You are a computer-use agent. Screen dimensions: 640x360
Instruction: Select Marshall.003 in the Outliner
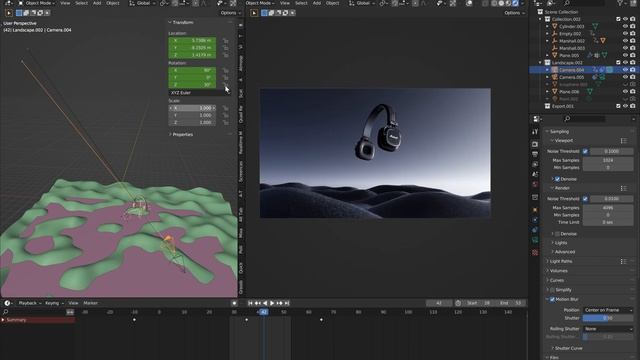pyautogui.click(x=572, y=48)
